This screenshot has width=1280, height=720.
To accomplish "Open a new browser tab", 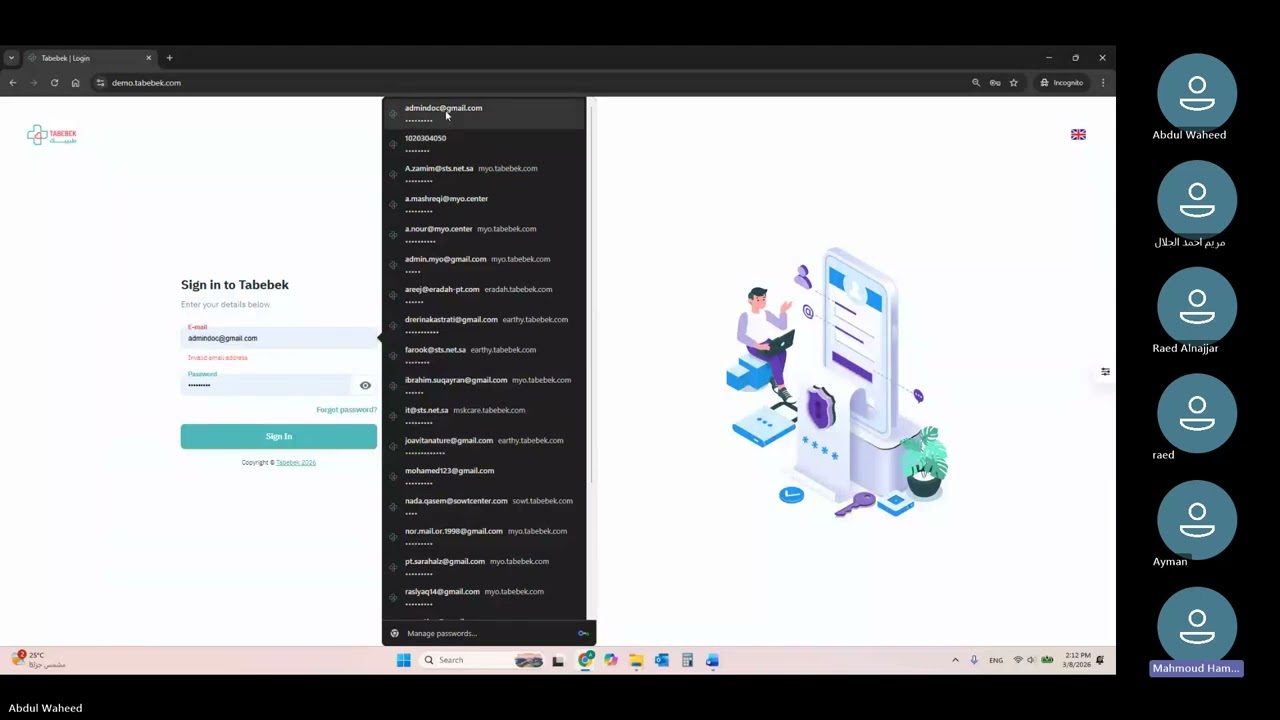I will pyautogui.click(x=169, y=58).
